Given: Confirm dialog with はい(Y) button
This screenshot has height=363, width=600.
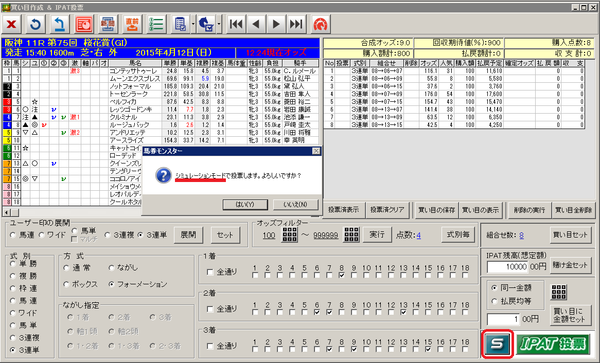Looking at the screenshot, I should (245, 205).
